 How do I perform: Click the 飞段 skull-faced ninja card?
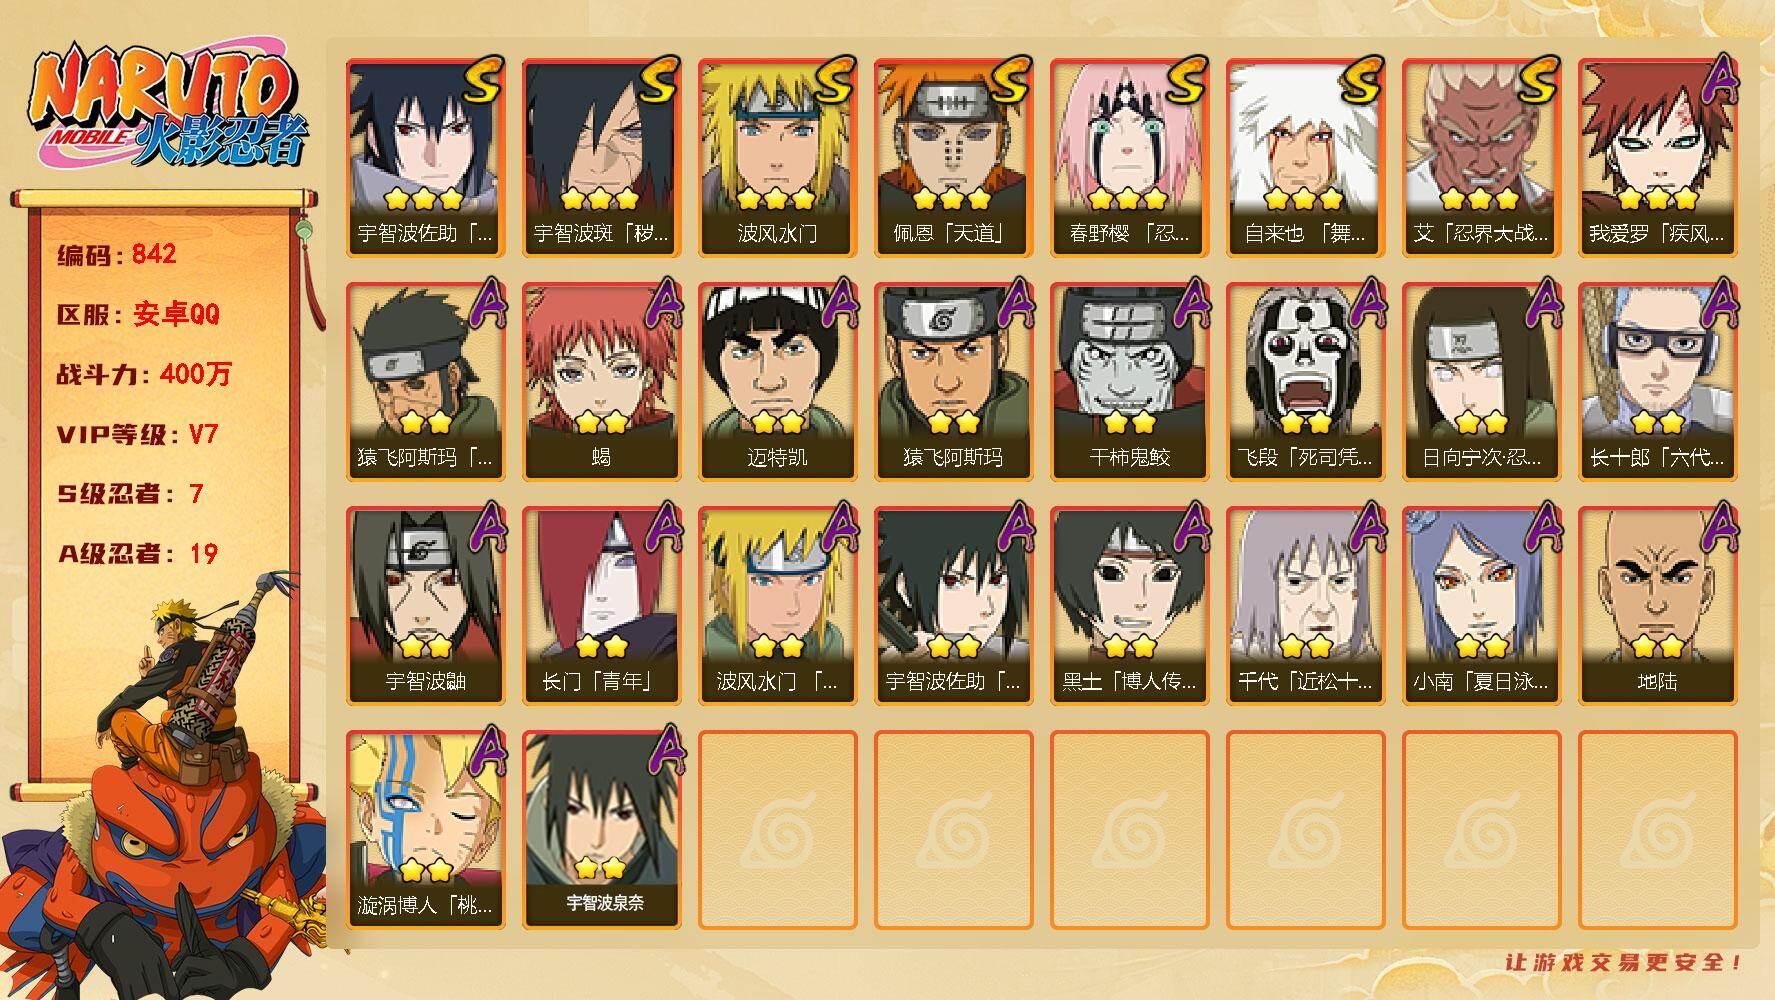tap(1305, 382)
